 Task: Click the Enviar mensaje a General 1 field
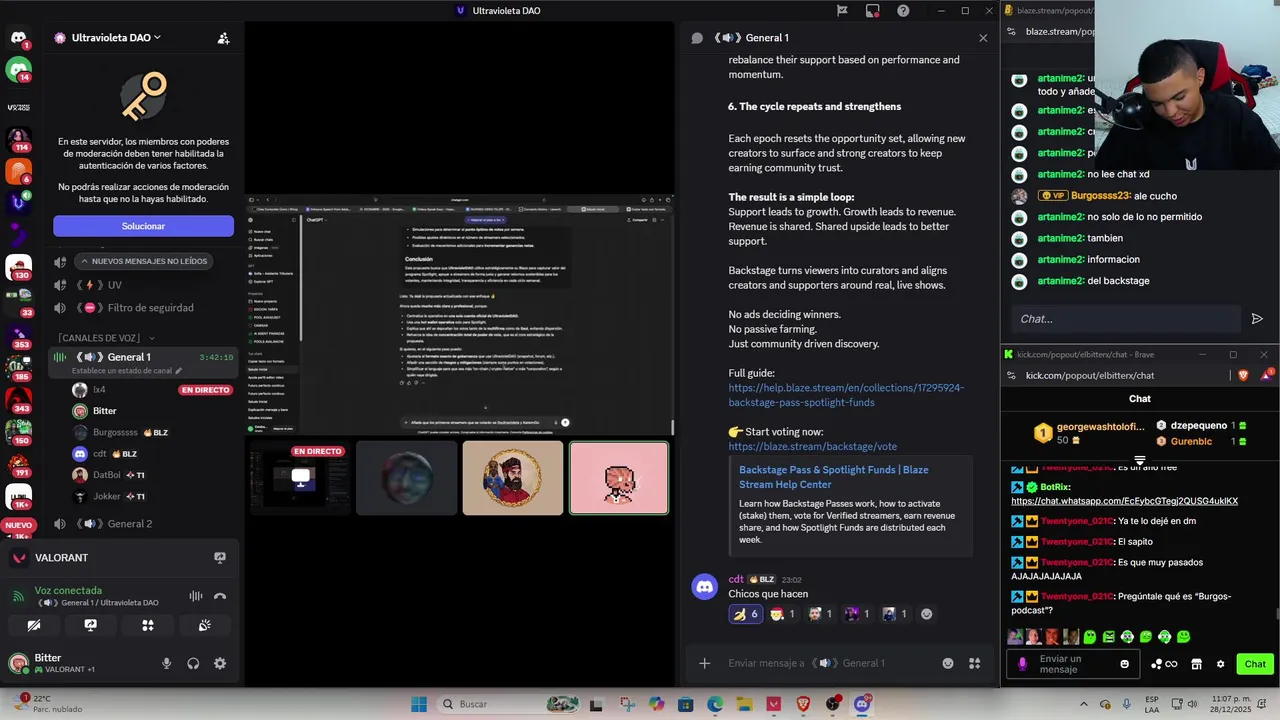pos(830,663)
